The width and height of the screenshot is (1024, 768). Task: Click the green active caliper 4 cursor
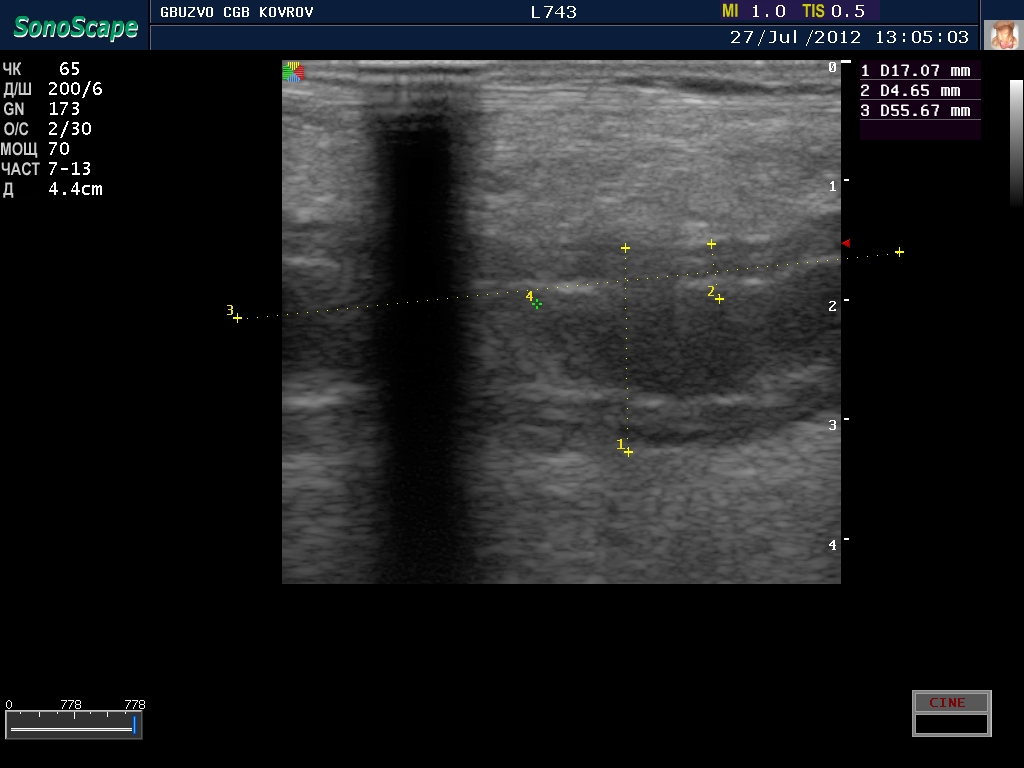(537, 303)
